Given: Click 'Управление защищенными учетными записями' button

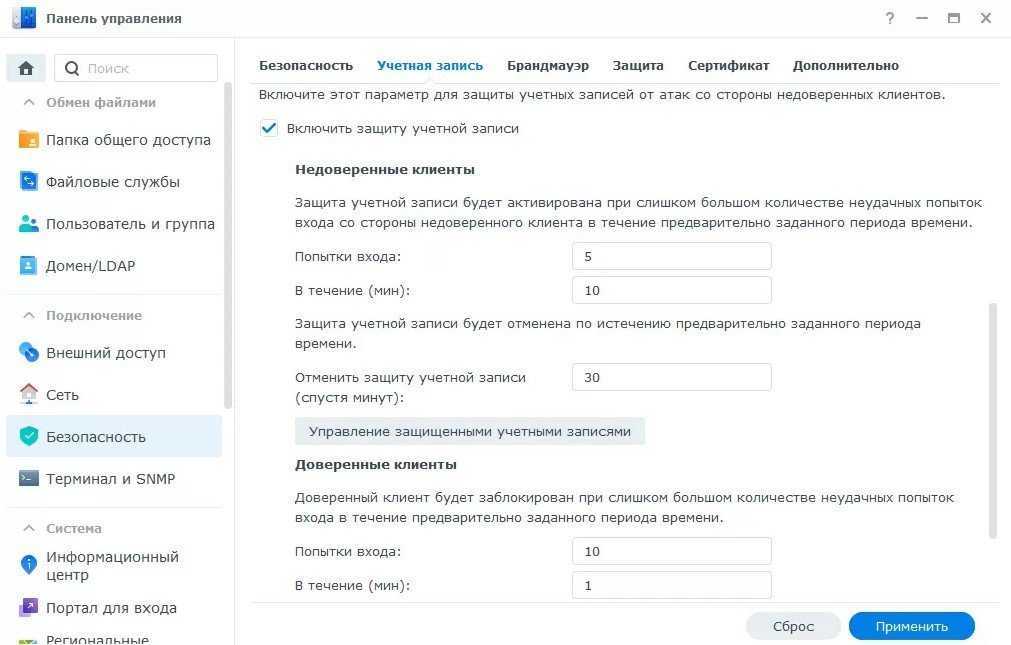Looking at the screenshot, I should click(x=469, y=431).
